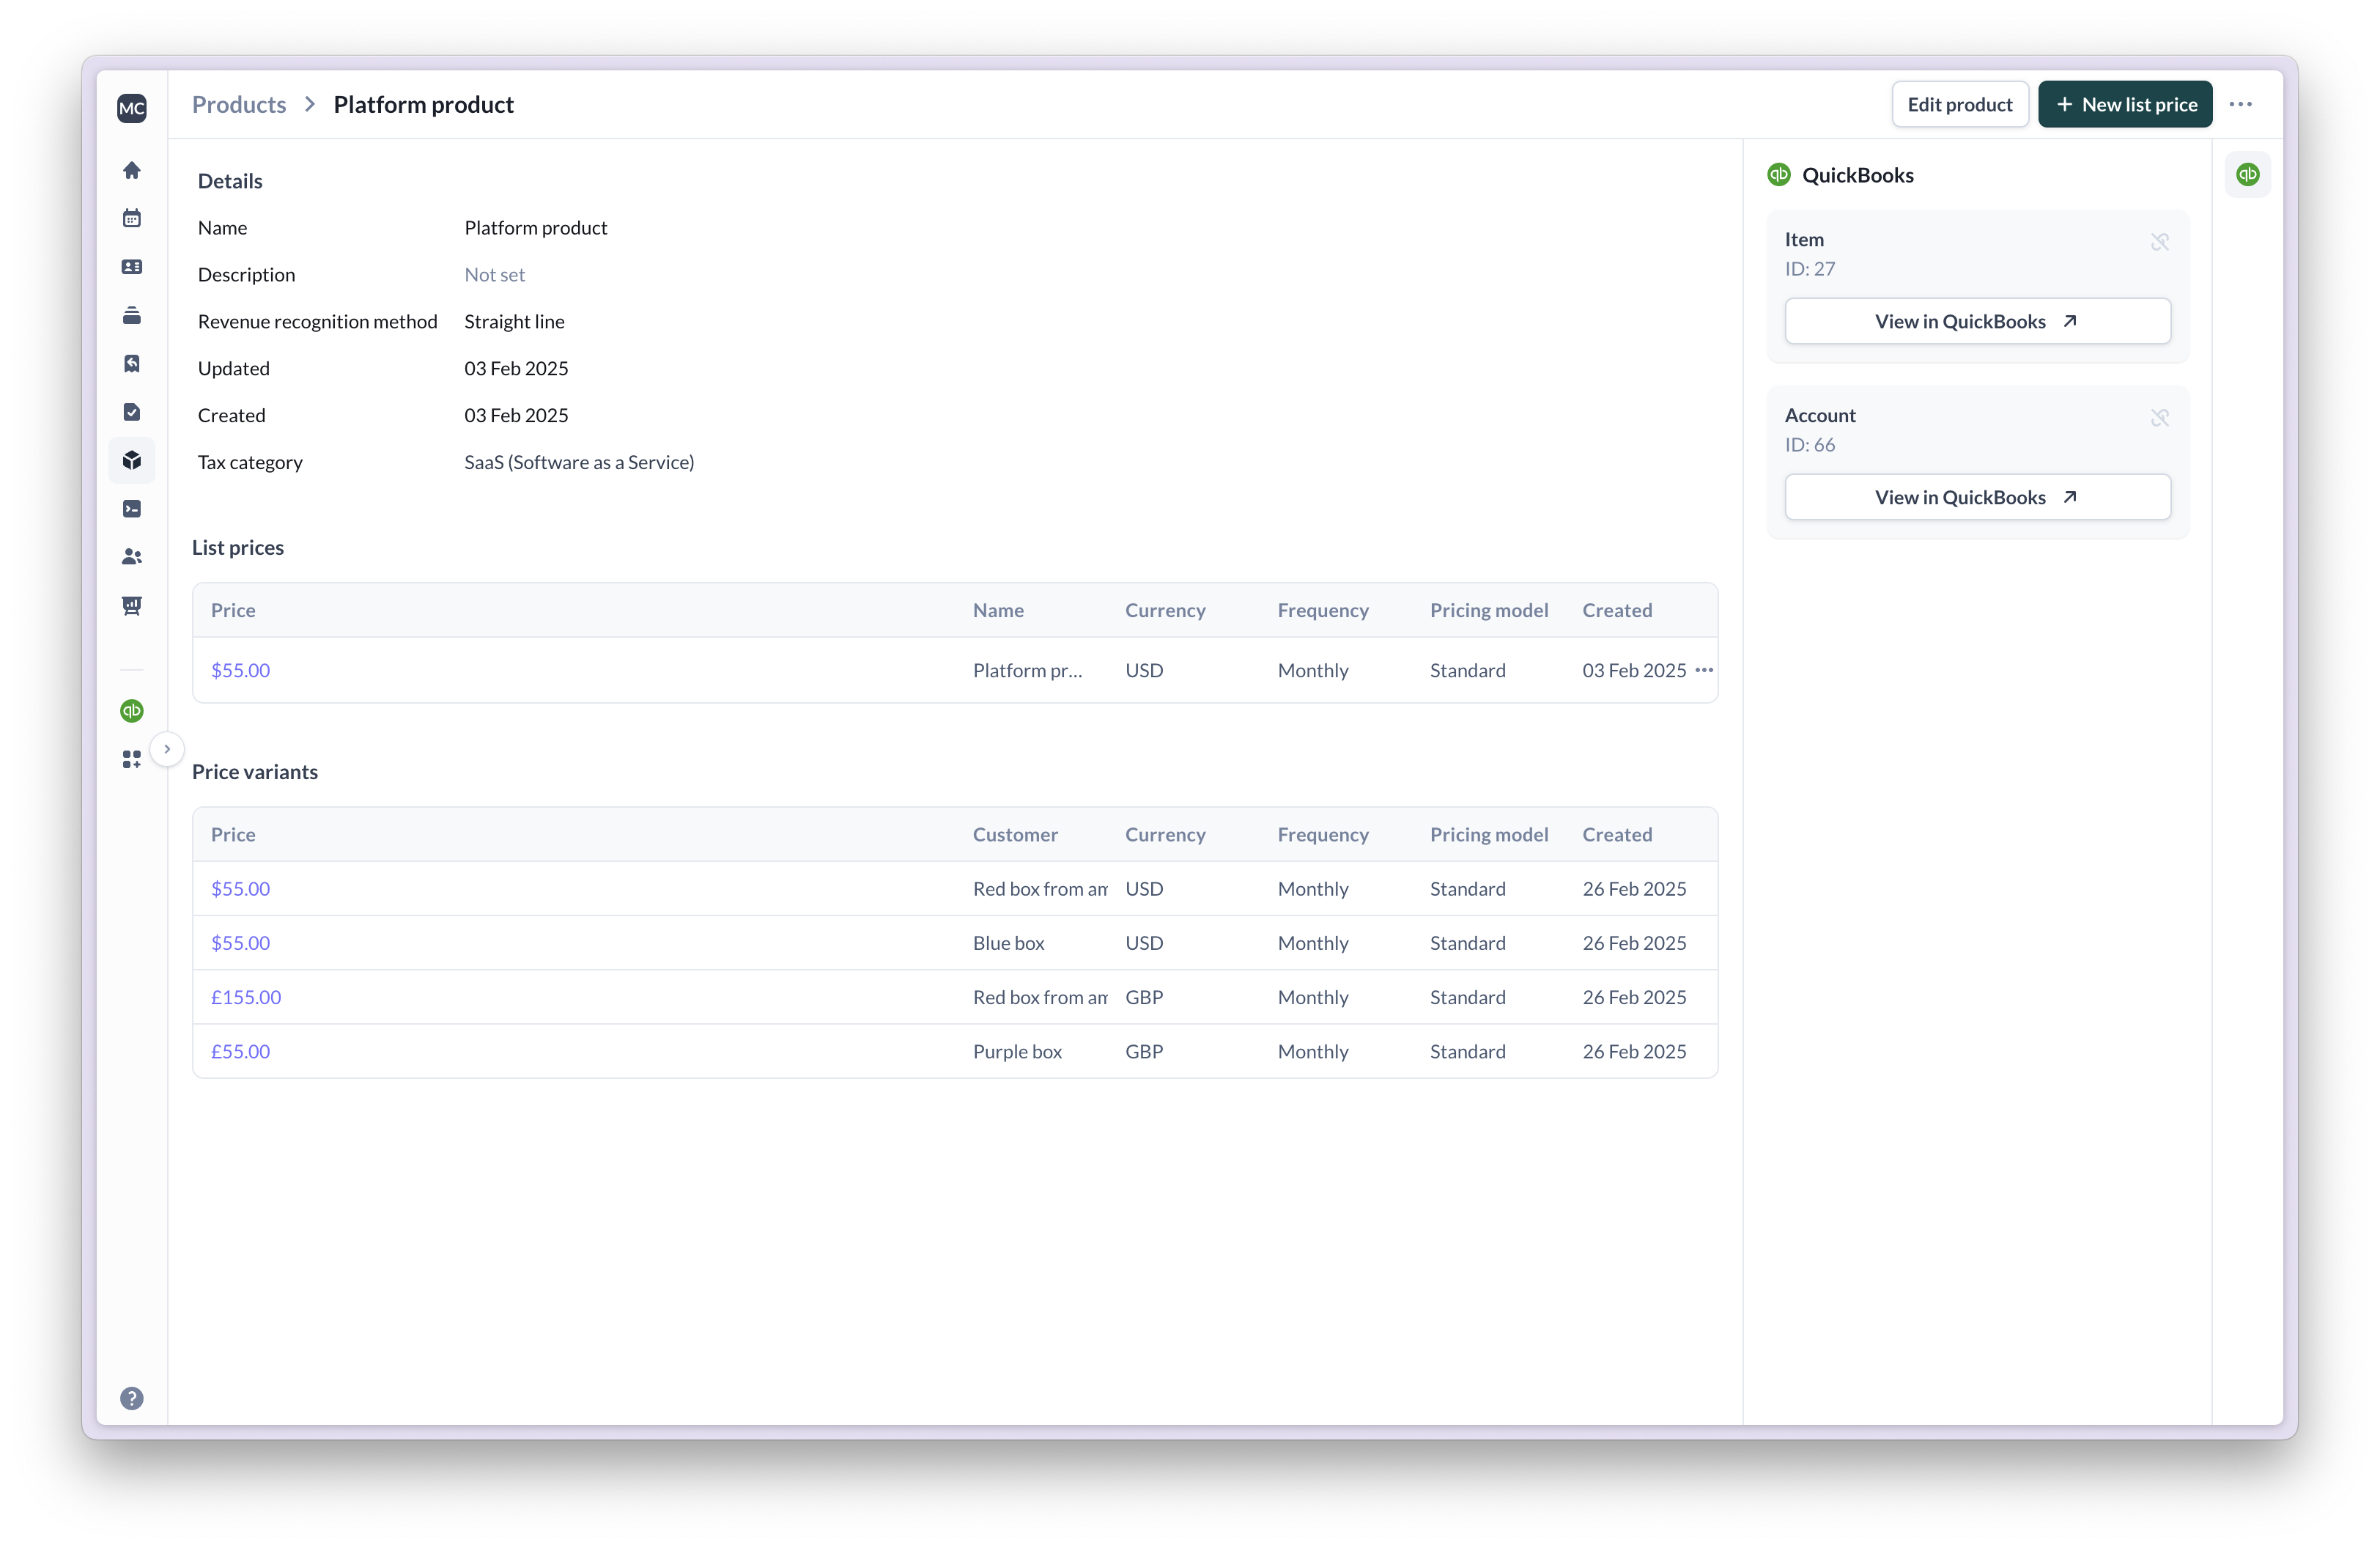Viewport: 2380px width, 1548px height.
Task: Click the Edit product button
Action: [1959, 104]
